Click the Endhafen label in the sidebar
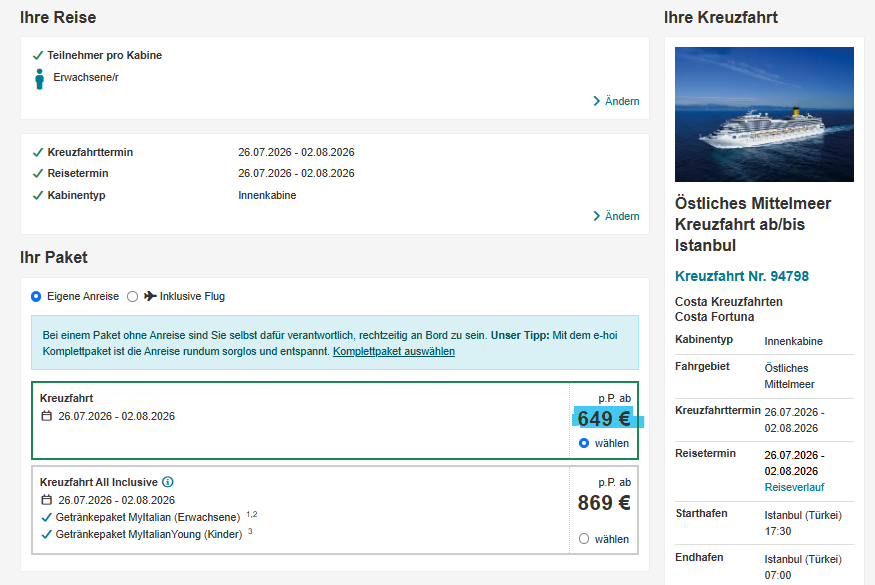Viewport: 875px width, 585px height. tap(699, 558)
